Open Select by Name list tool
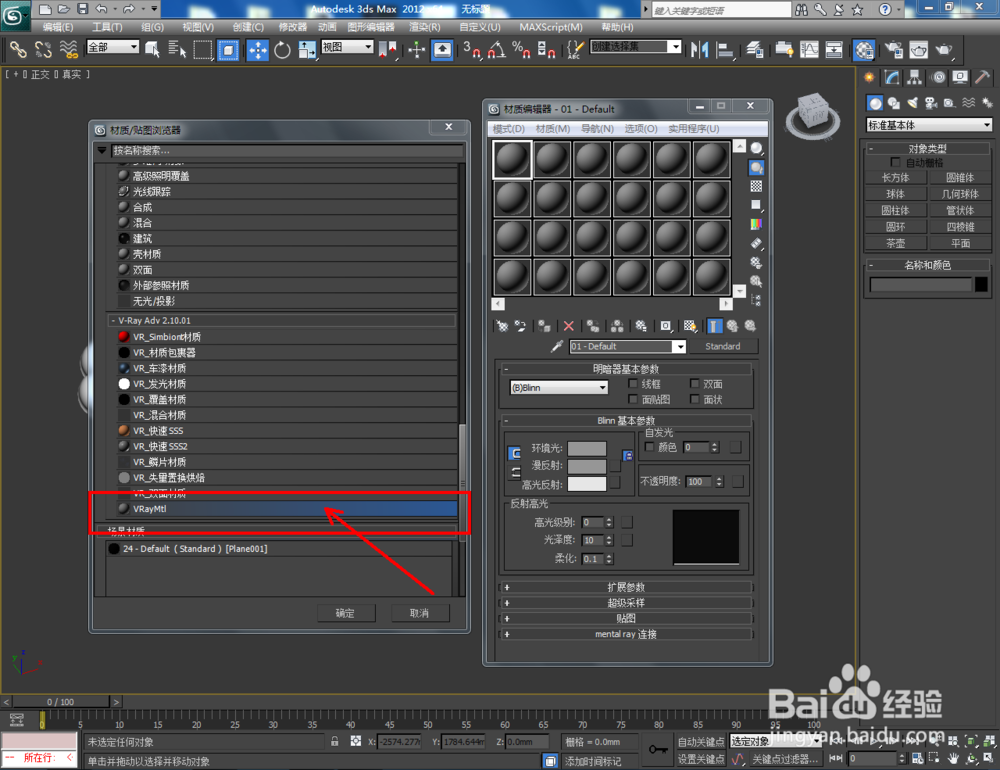Image resolution: width=1000 pixels, height=770 pixels. click(177, 50)
